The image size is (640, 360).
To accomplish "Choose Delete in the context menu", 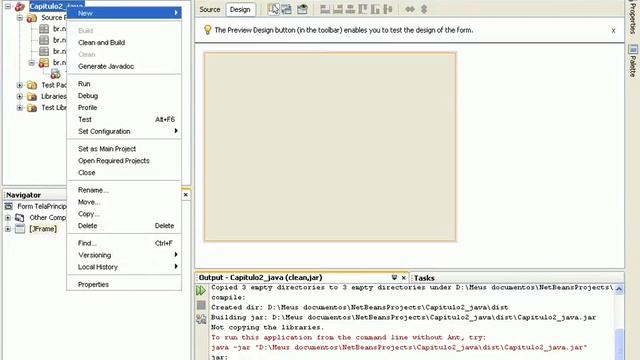I will click(124, 225).
